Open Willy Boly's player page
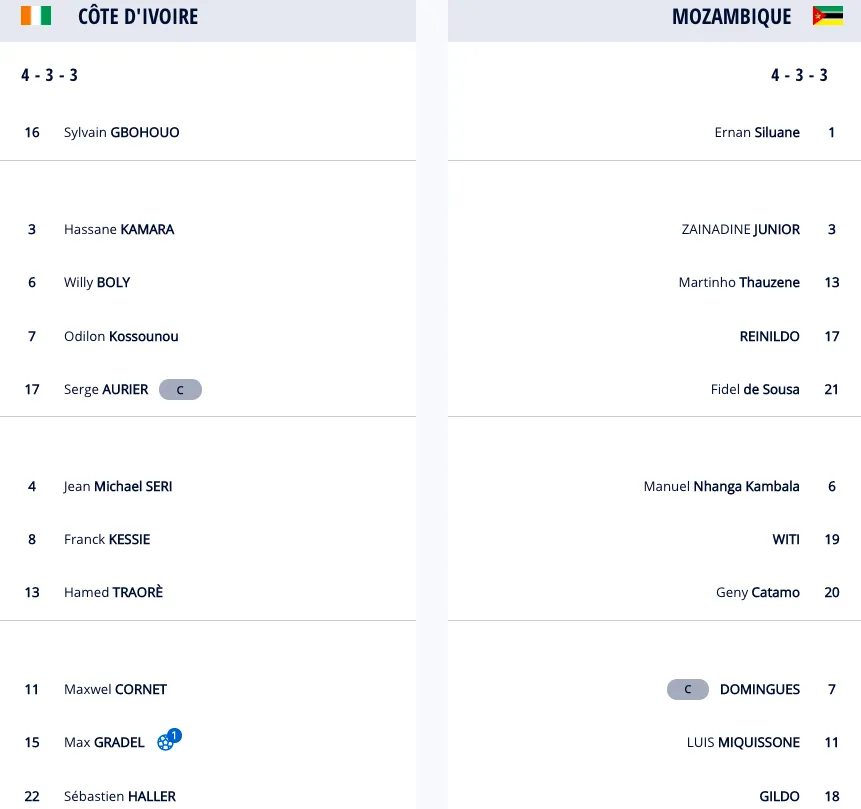The width and height of the screenshot is (861, 809). coord(96,282)
